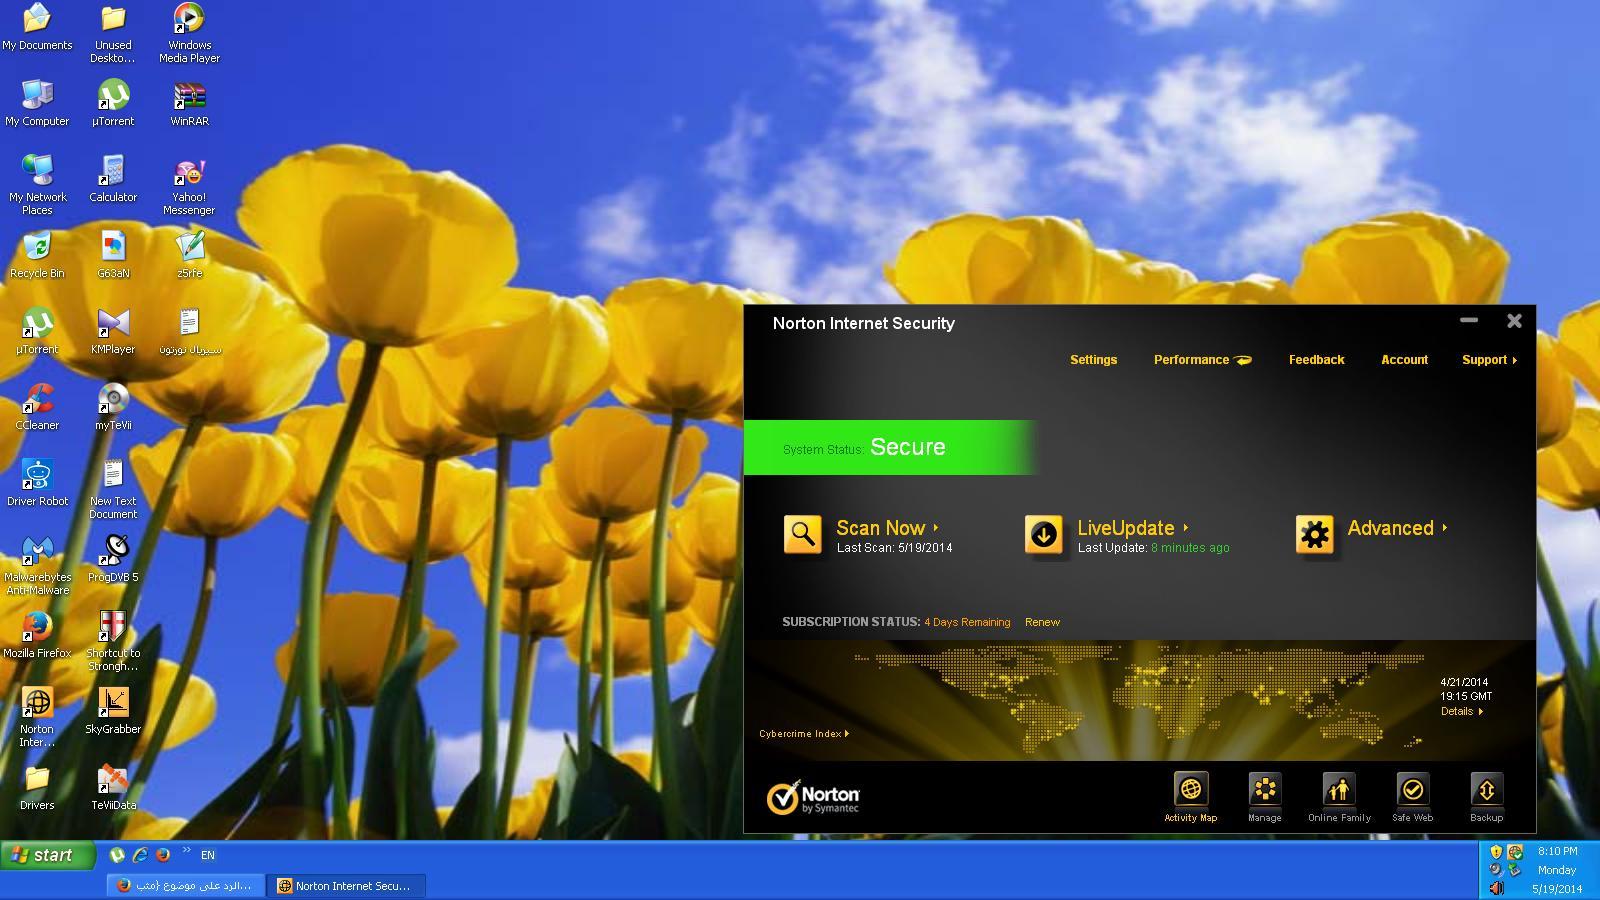Expand the Advanced view

click(1397, 528)
